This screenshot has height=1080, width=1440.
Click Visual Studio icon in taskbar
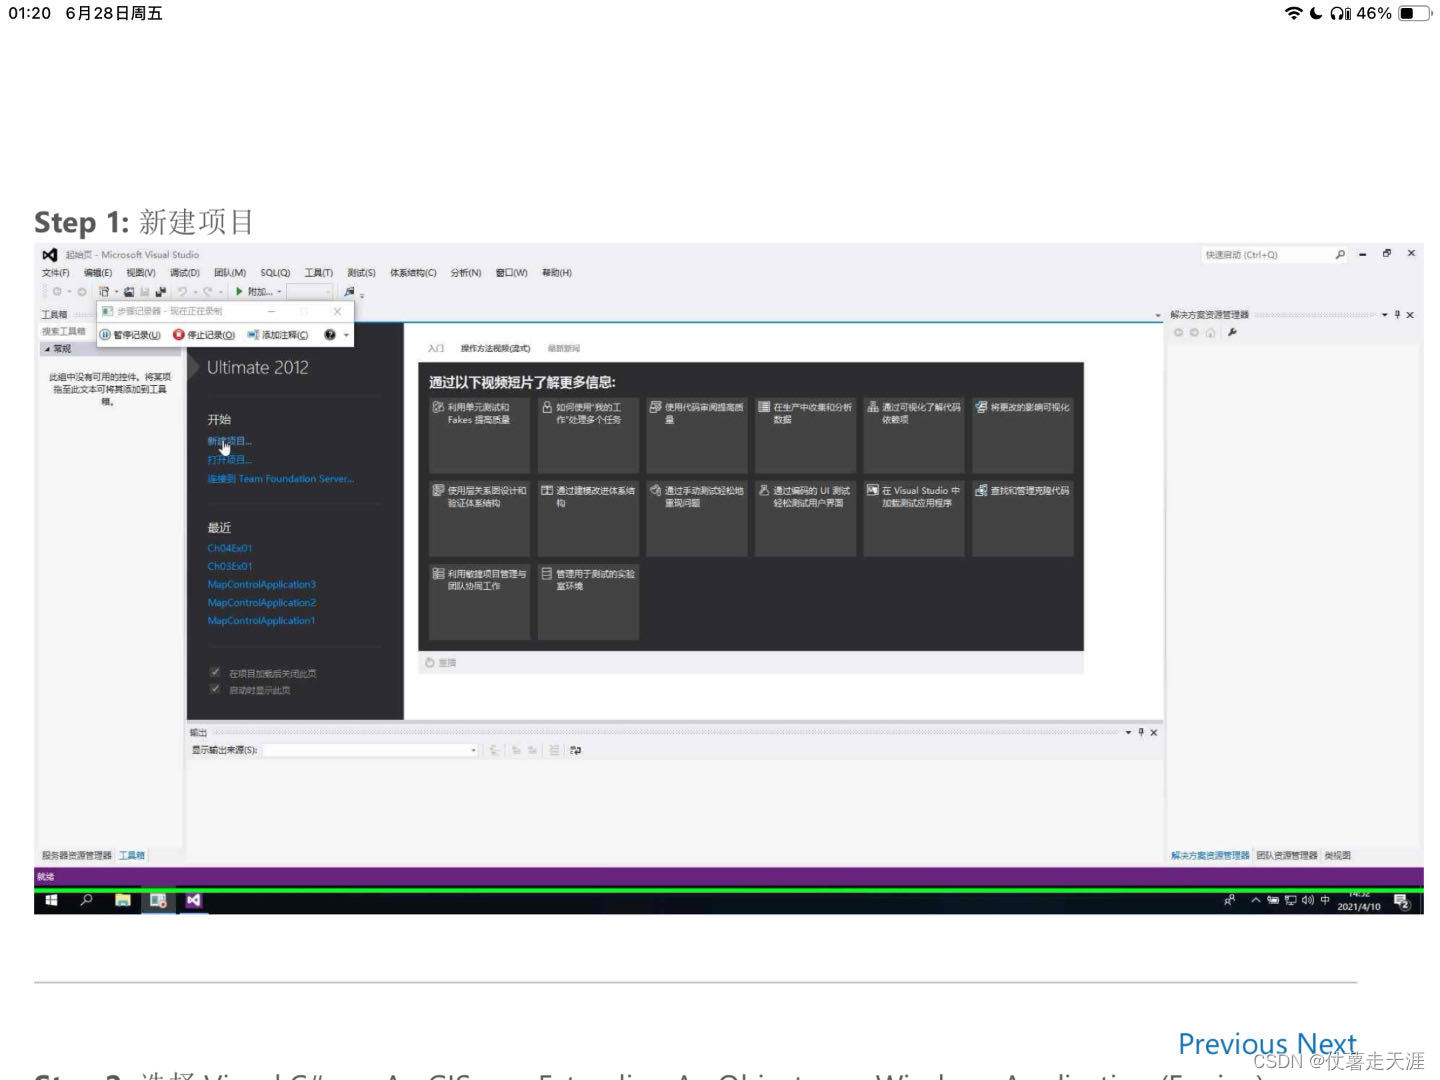(x=194, y=901)
